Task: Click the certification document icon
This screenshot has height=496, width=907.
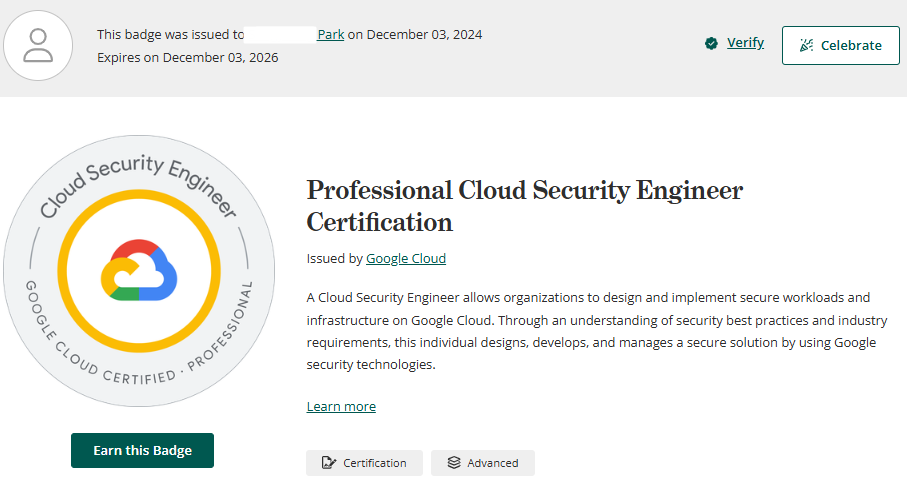Action: [x=329, y=463]
